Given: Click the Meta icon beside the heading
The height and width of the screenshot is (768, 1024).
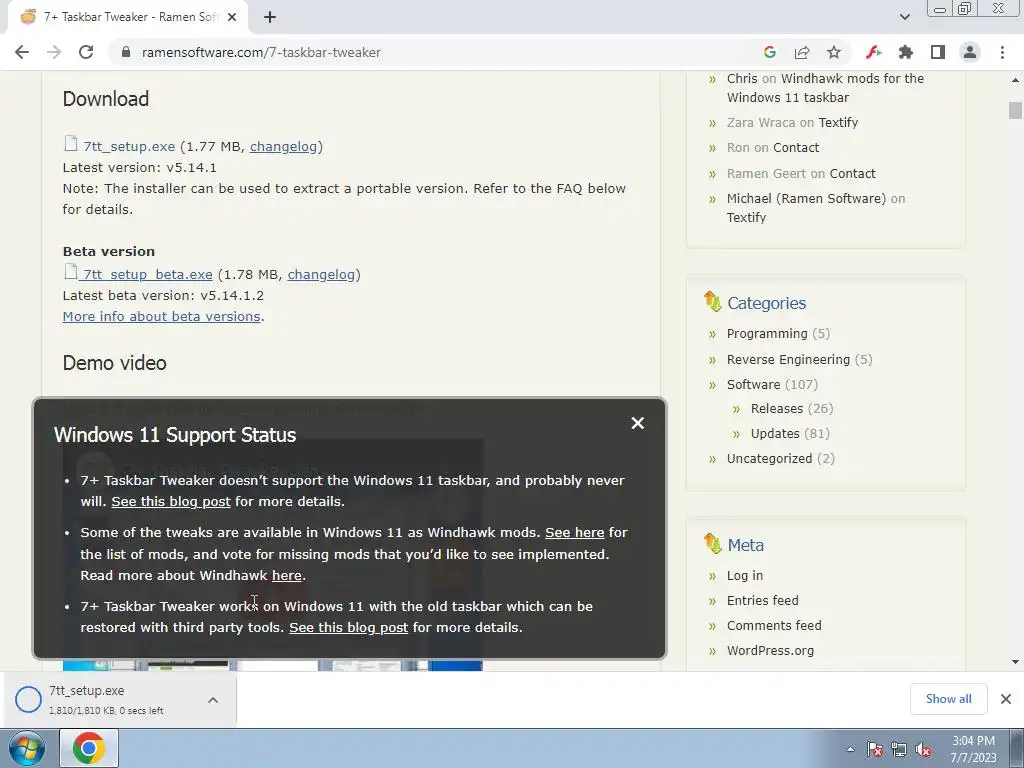Looking at the screenshot, I should (712, 543).
